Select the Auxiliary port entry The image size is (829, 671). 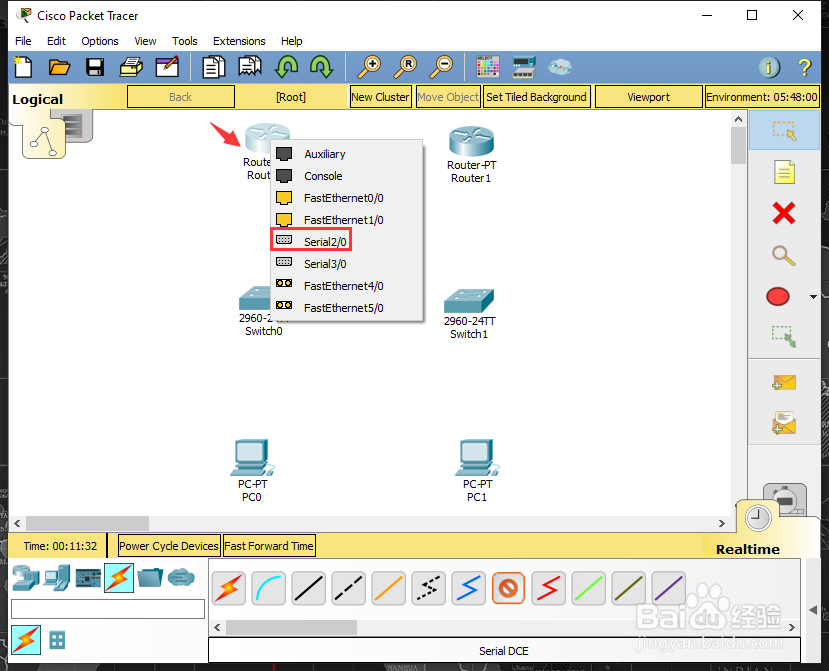coord(346,154)
